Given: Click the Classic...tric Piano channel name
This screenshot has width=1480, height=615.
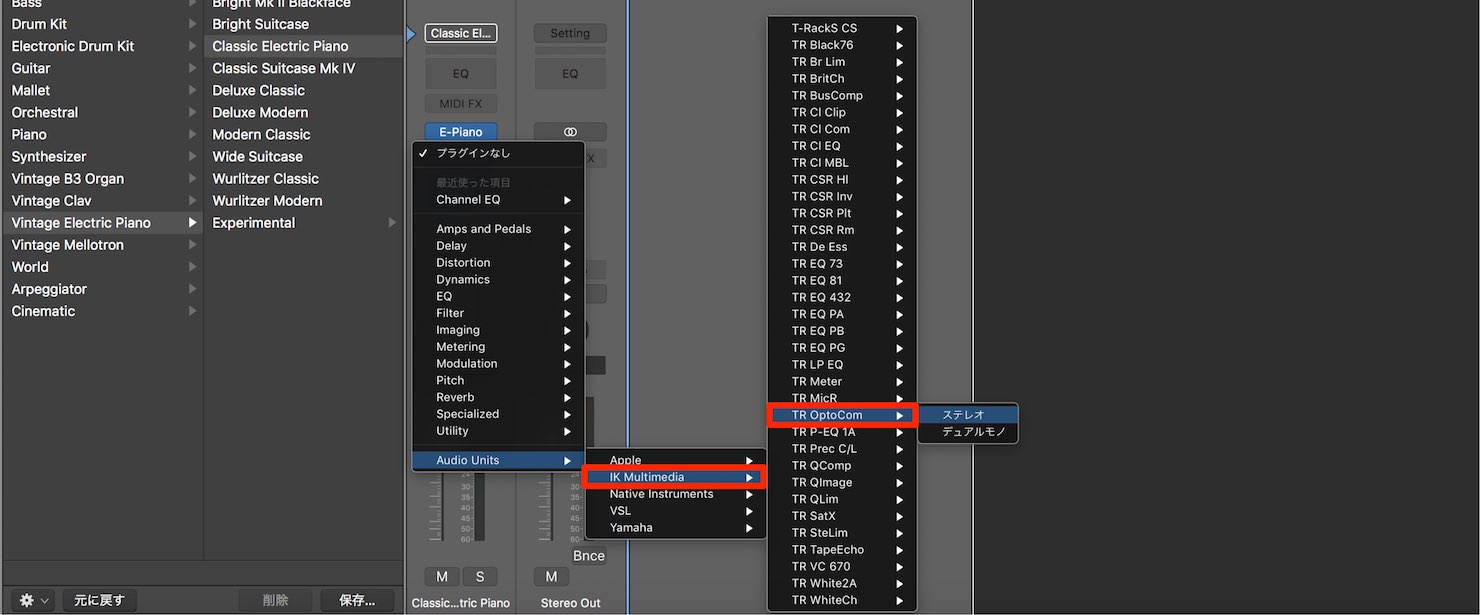Looking at the screenshot, I should tap(461, 603).
